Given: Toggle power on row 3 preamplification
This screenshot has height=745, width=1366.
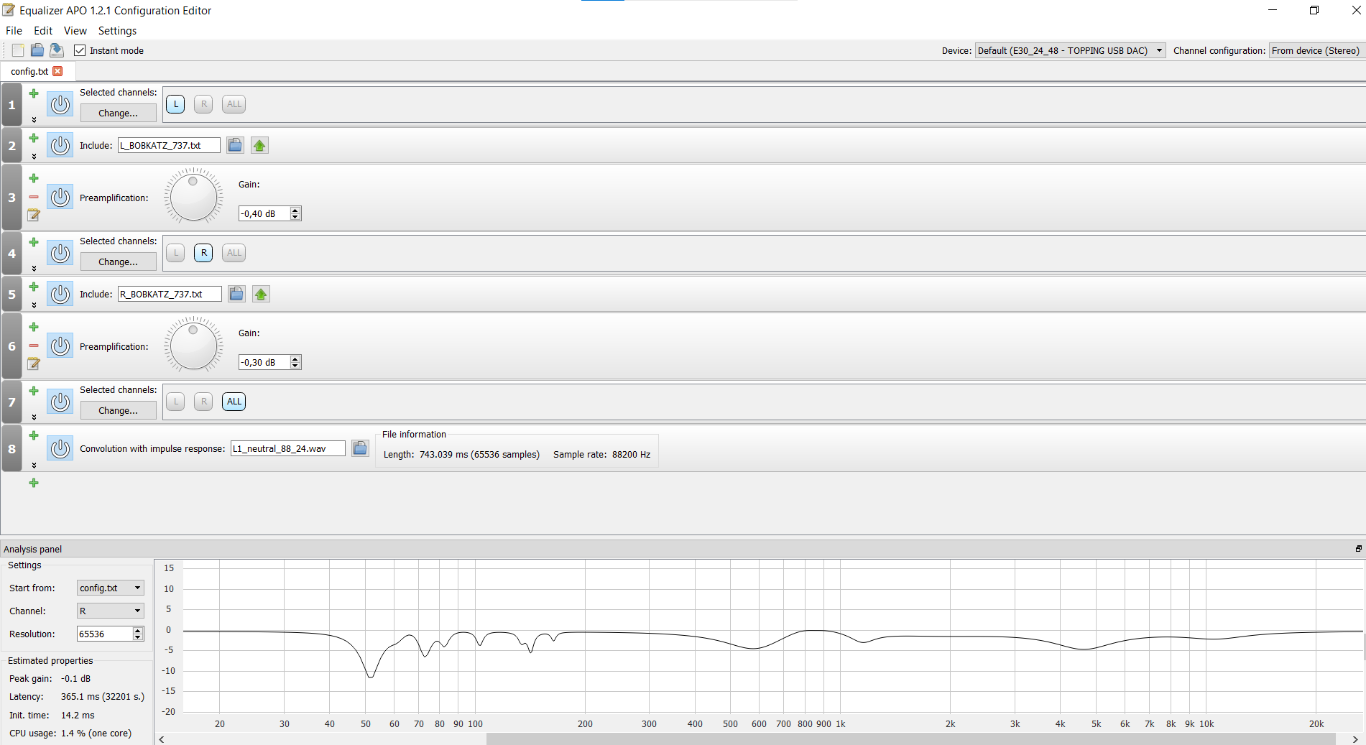Looking at the screenshot, I should click(60, 198).
